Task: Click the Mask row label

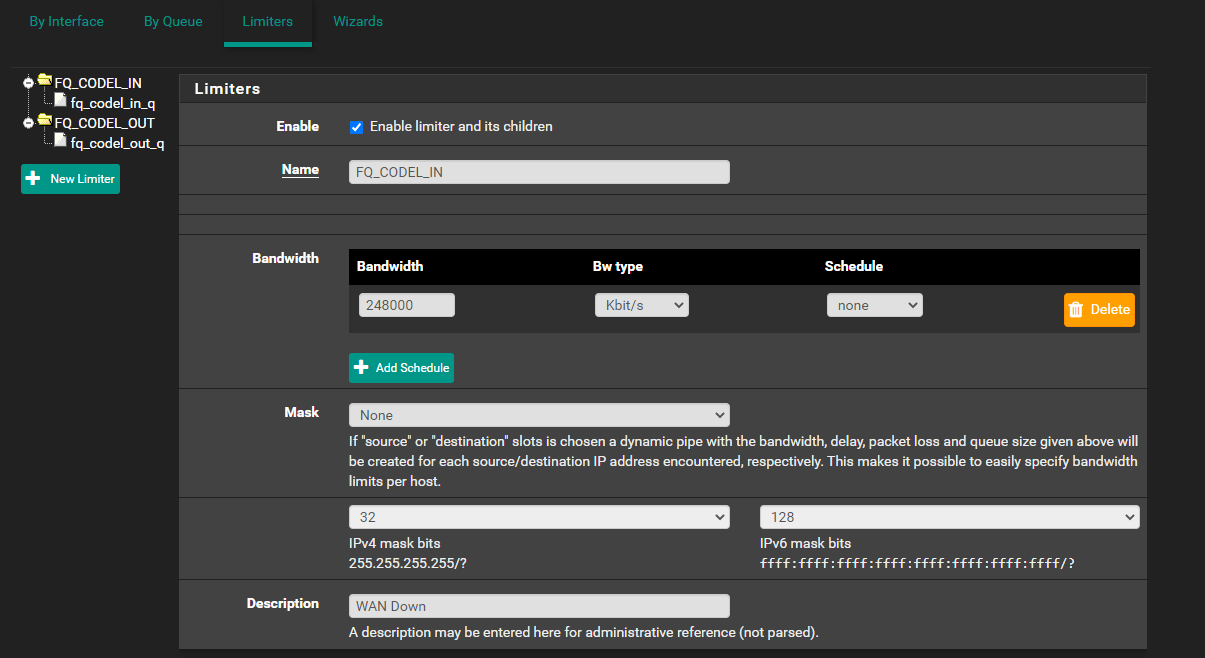Action: pyautogui.click(x=302, y=412)
